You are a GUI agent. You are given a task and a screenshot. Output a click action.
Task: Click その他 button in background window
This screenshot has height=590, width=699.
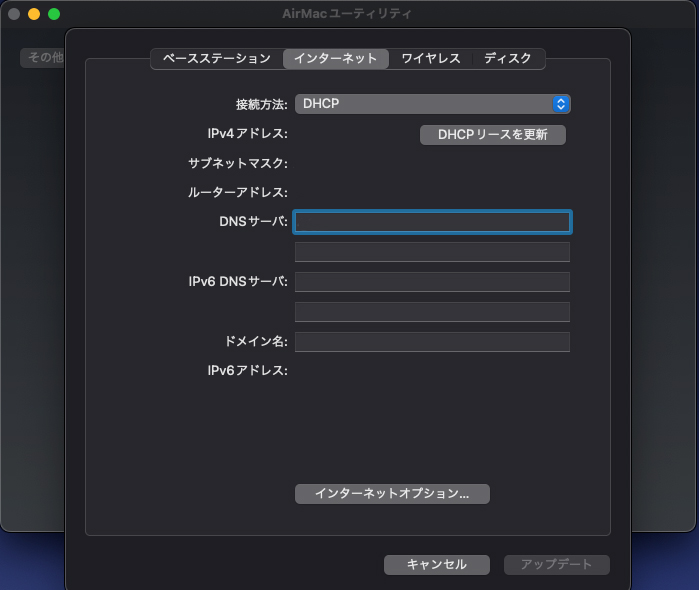click(43, 58)
